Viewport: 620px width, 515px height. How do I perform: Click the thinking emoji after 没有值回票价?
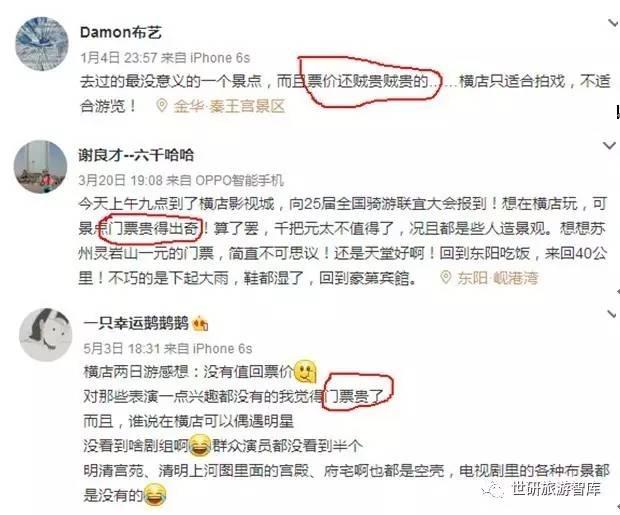pyautogui.click(x=306, y=371)
